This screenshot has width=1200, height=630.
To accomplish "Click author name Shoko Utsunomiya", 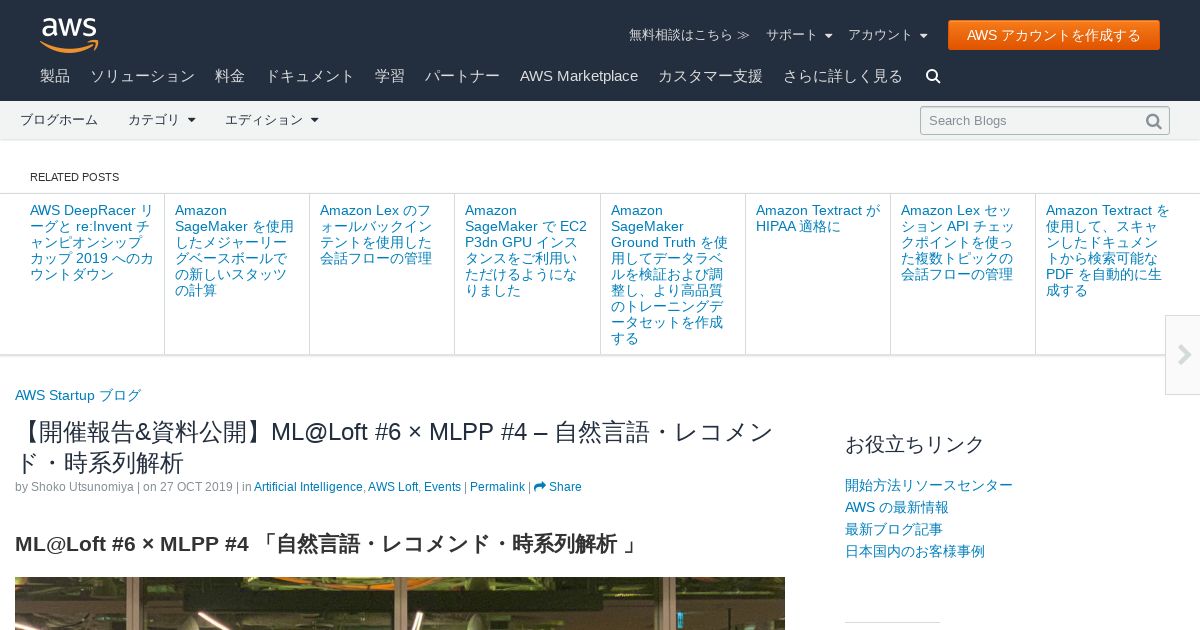I will [x=82, y=487].
